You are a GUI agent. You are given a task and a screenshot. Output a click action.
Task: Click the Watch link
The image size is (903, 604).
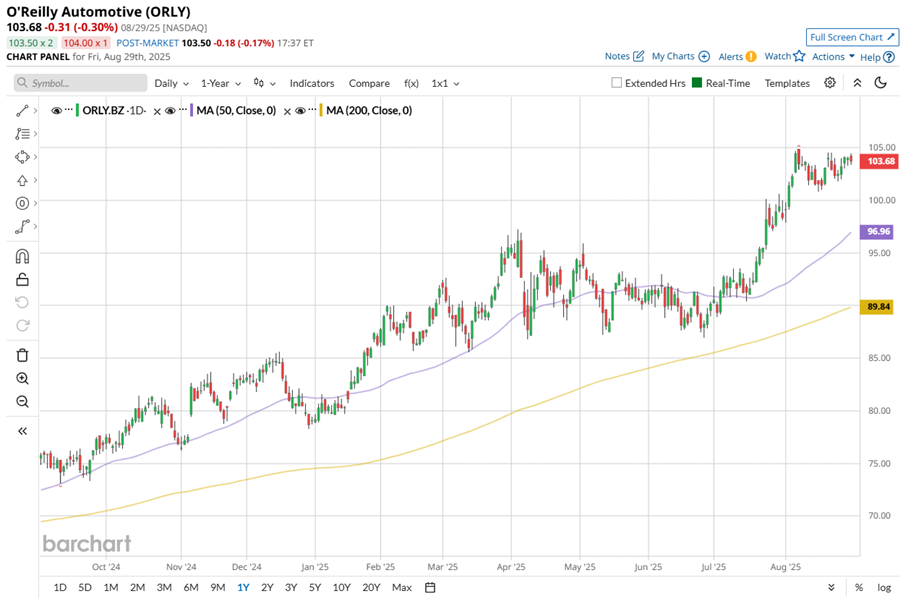click(777, 56)
